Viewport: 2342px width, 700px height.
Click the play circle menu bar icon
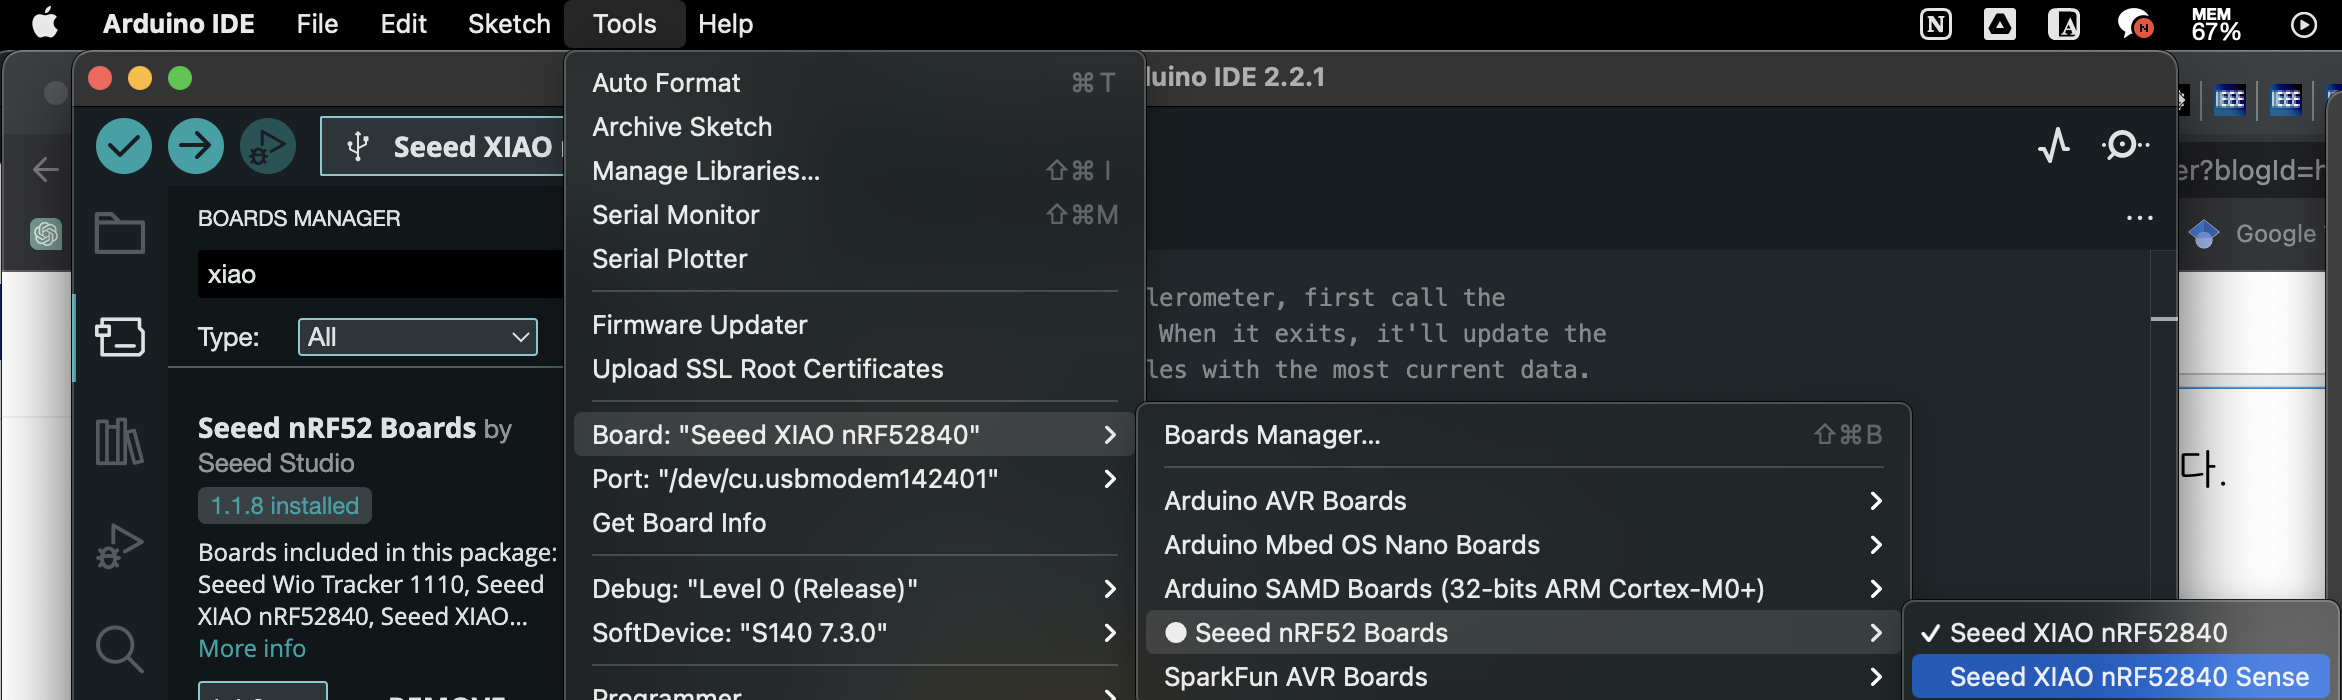pos(2304,24)
